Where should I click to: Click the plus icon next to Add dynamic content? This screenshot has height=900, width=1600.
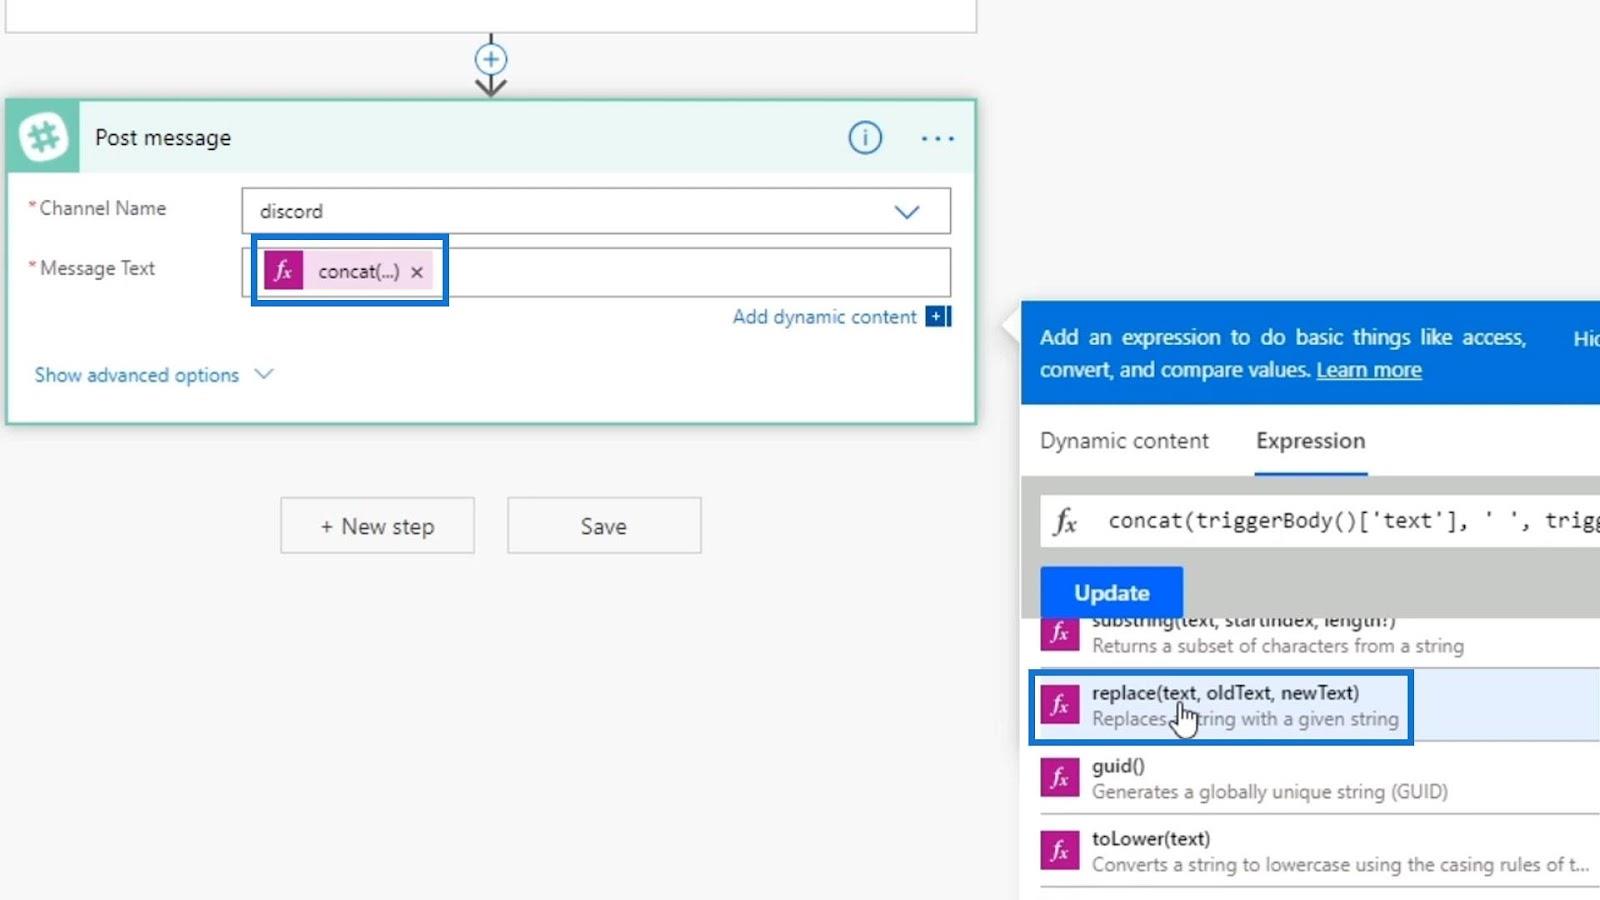[938, 316]
